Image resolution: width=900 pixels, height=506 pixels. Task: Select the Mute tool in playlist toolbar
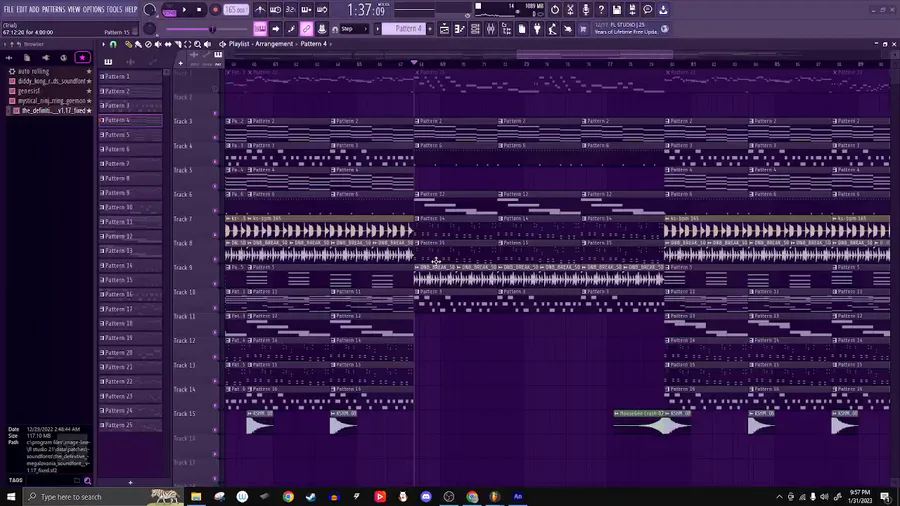coord(158,44)
